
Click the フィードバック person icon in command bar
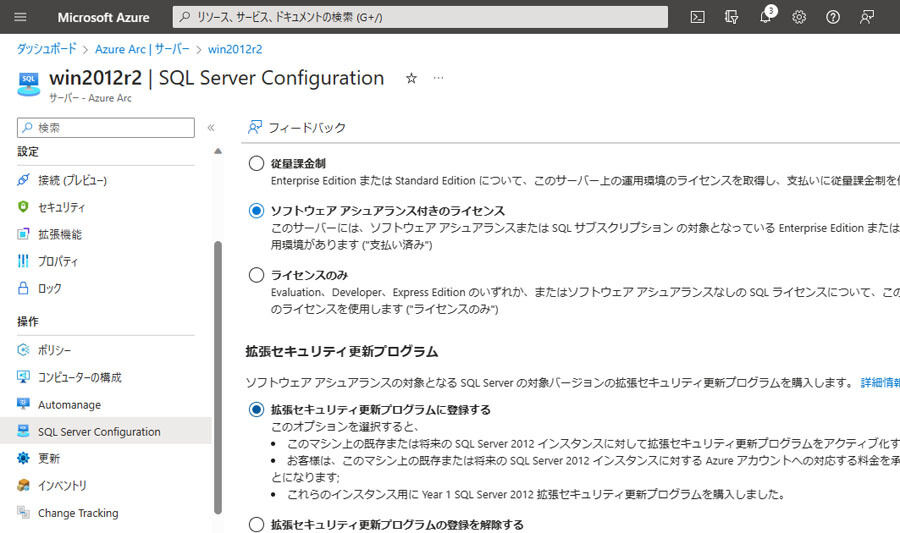255,127
